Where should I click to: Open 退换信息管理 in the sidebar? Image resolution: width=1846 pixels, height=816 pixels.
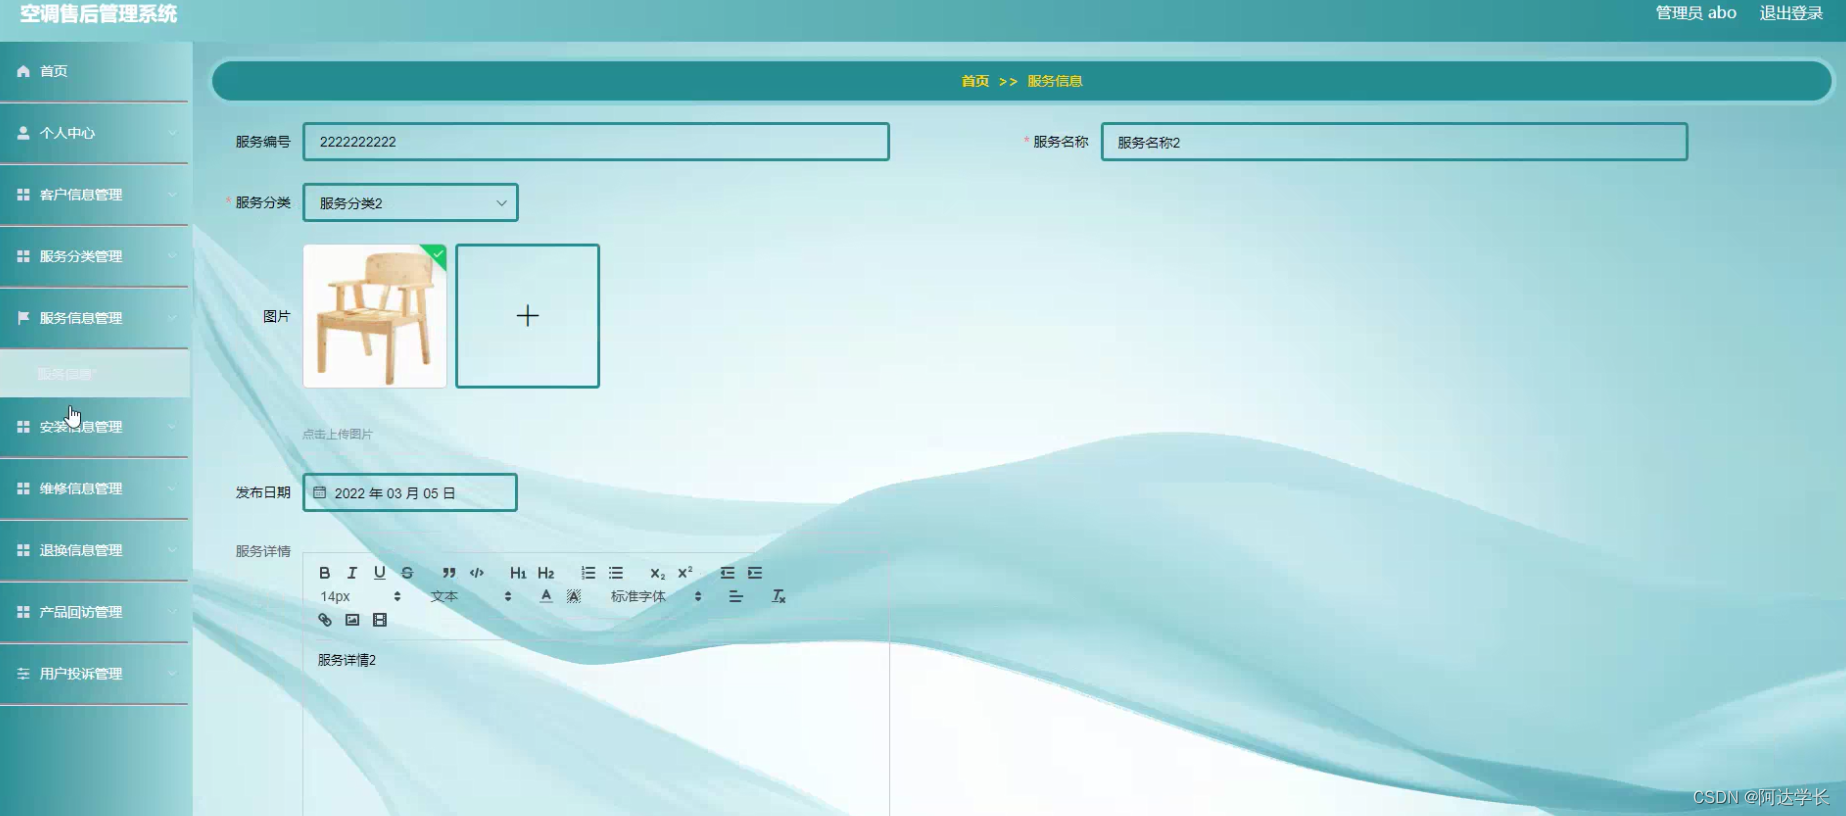coord(95,550)
